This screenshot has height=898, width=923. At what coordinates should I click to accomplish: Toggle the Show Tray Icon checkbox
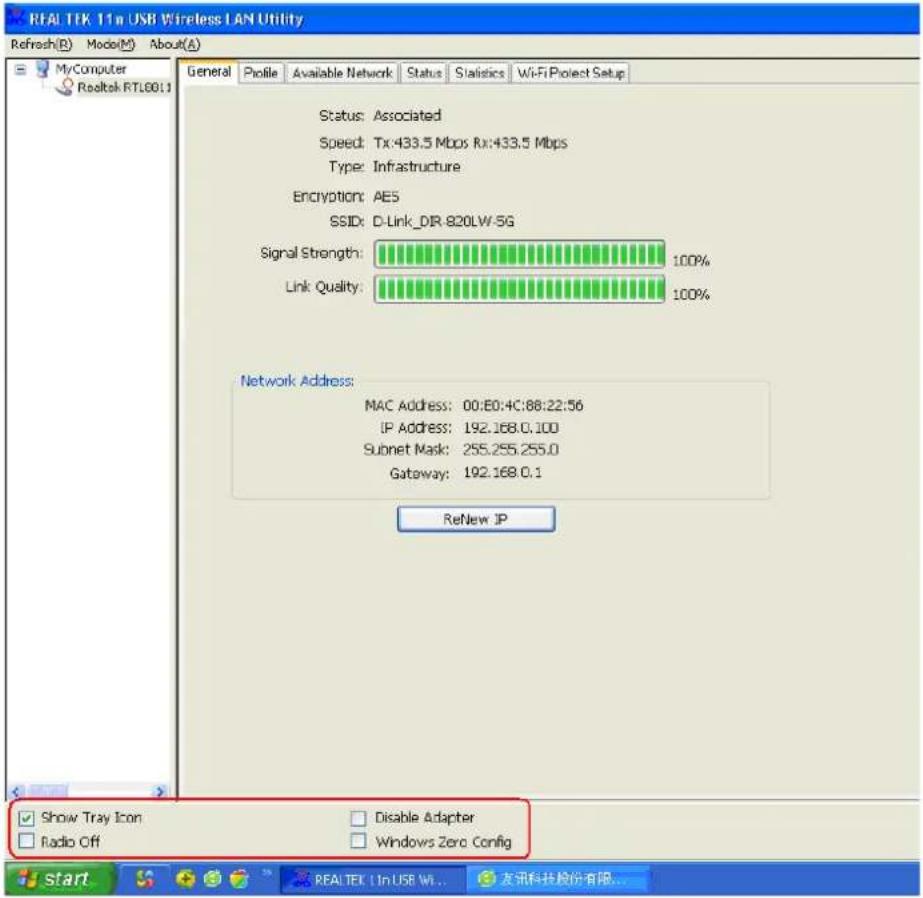[x=26, y=818]
